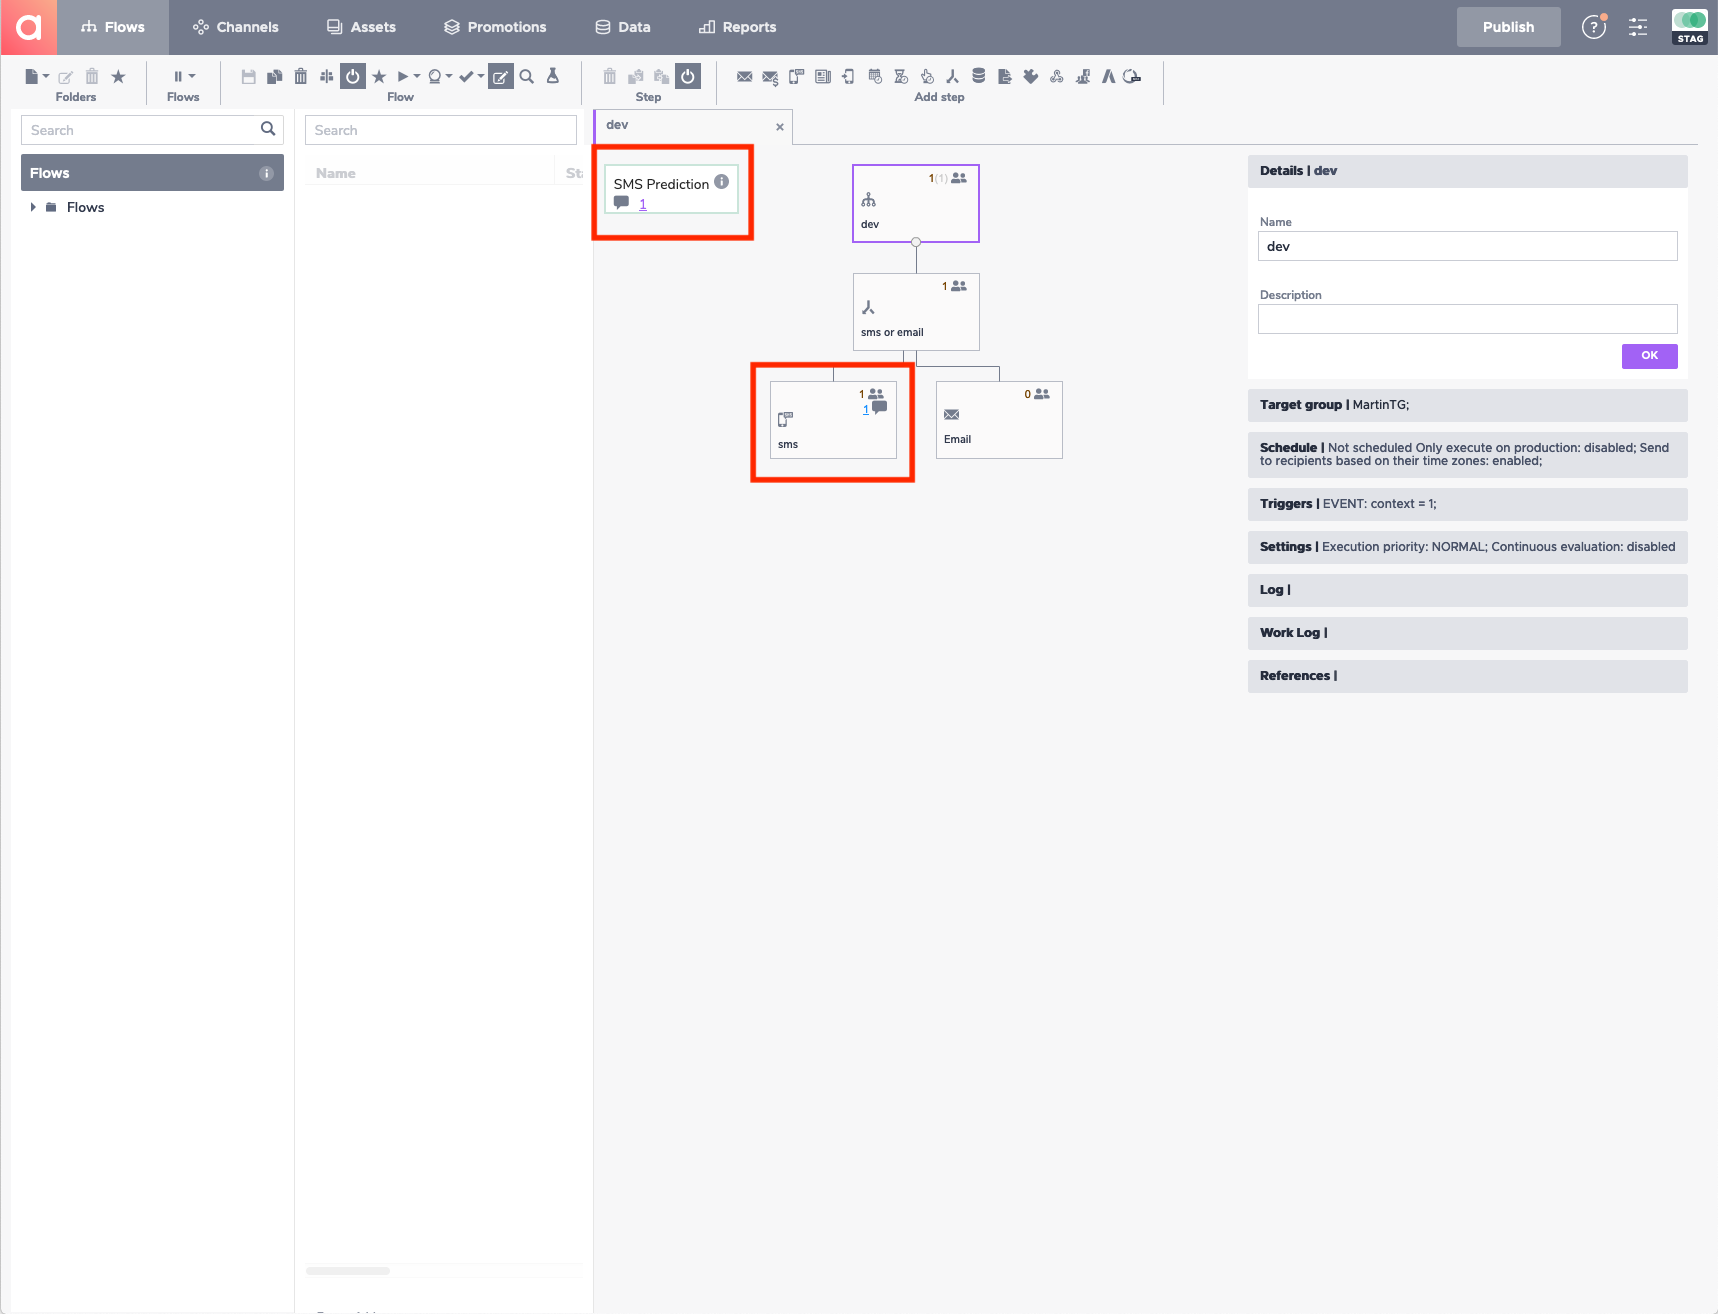Click the delete folder trash icon
This screenshot has height=1314, width=1718.
pyautogui.click(x=92, y=76)
